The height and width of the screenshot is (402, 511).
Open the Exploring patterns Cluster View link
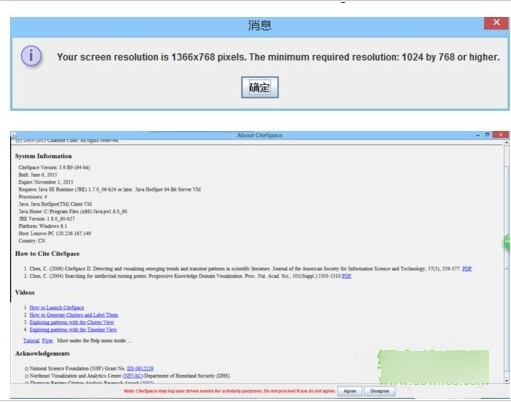tap(72, 322)
